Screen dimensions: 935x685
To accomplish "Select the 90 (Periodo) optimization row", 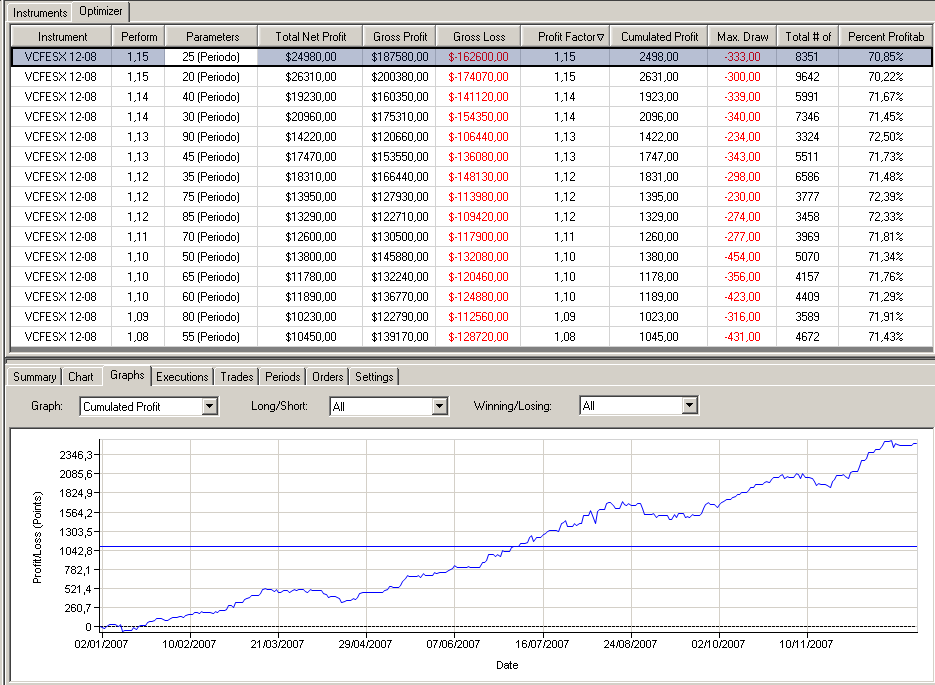I will (x=212, y=137).
